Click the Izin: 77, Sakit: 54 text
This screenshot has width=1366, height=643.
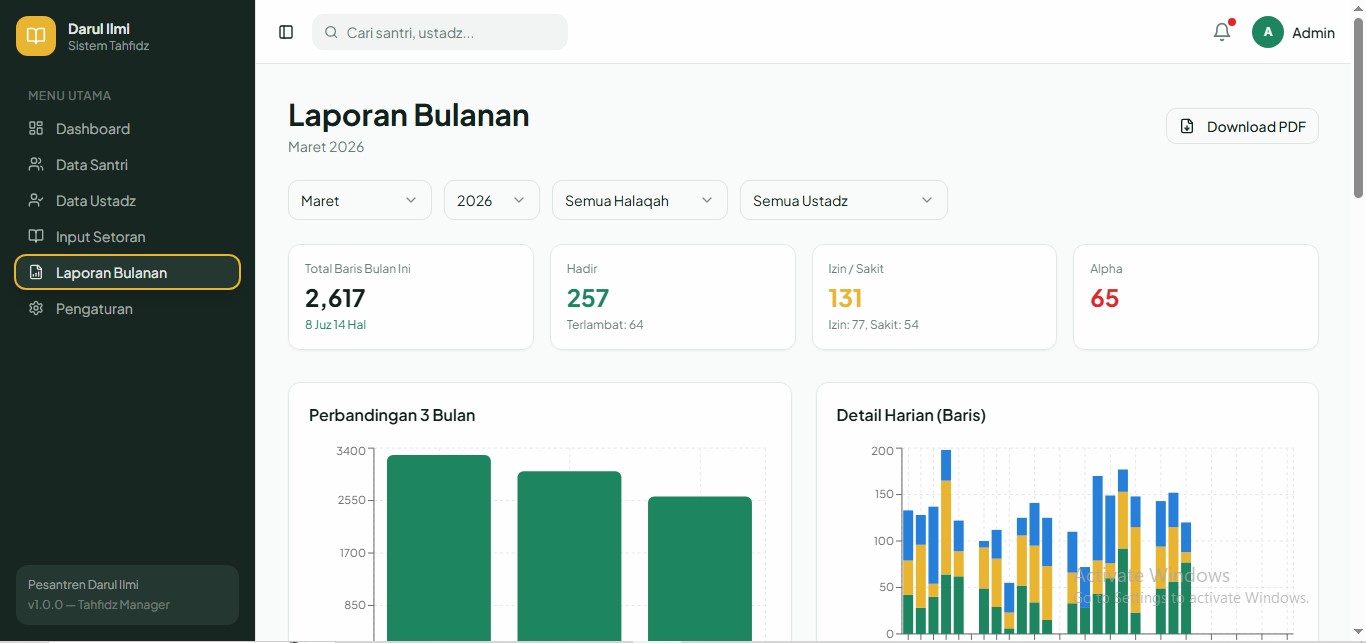(x=874, y=325)
